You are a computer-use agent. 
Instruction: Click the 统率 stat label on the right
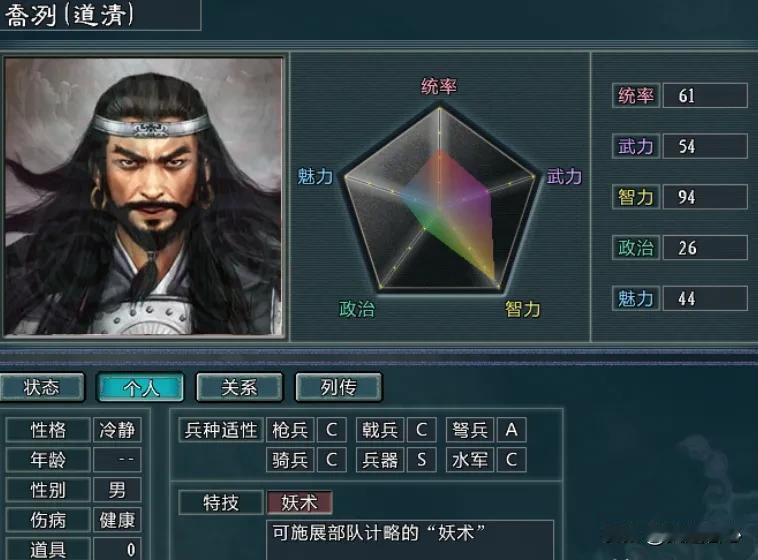(636, 95)
